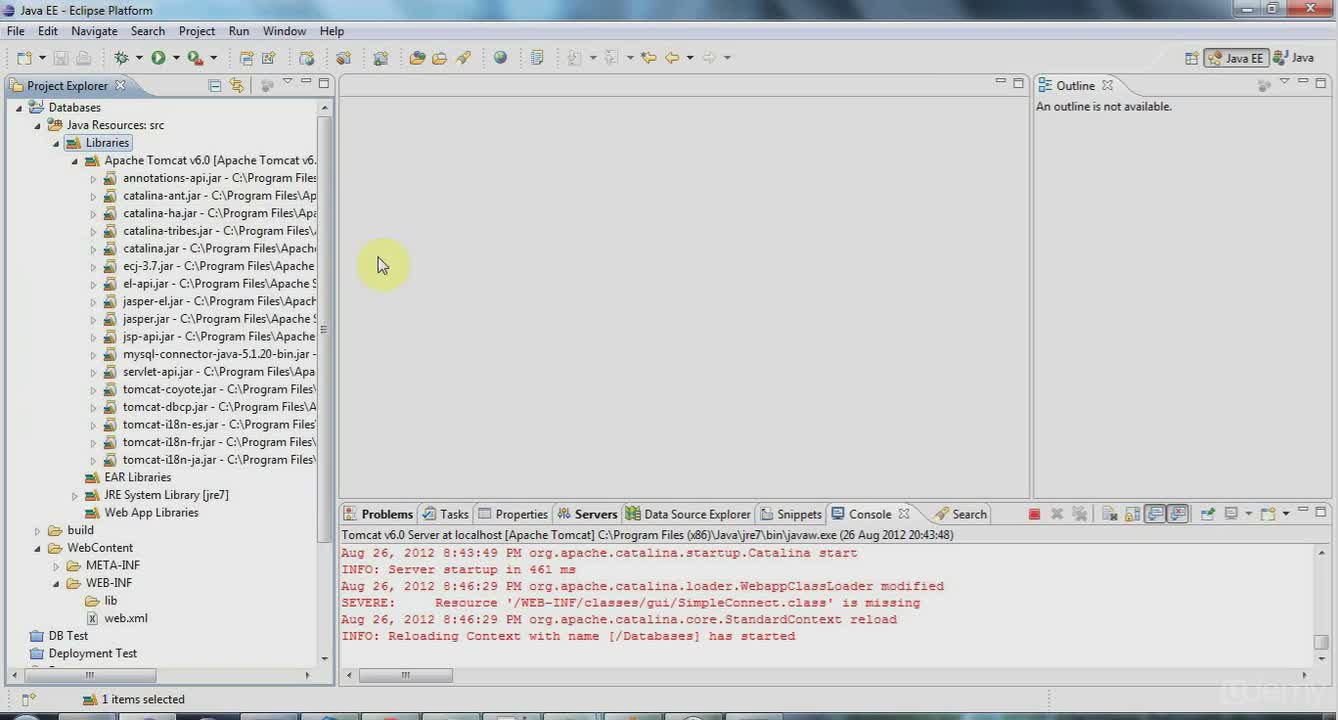
Task: Open the Project menu
Action: tap(197, 31)
